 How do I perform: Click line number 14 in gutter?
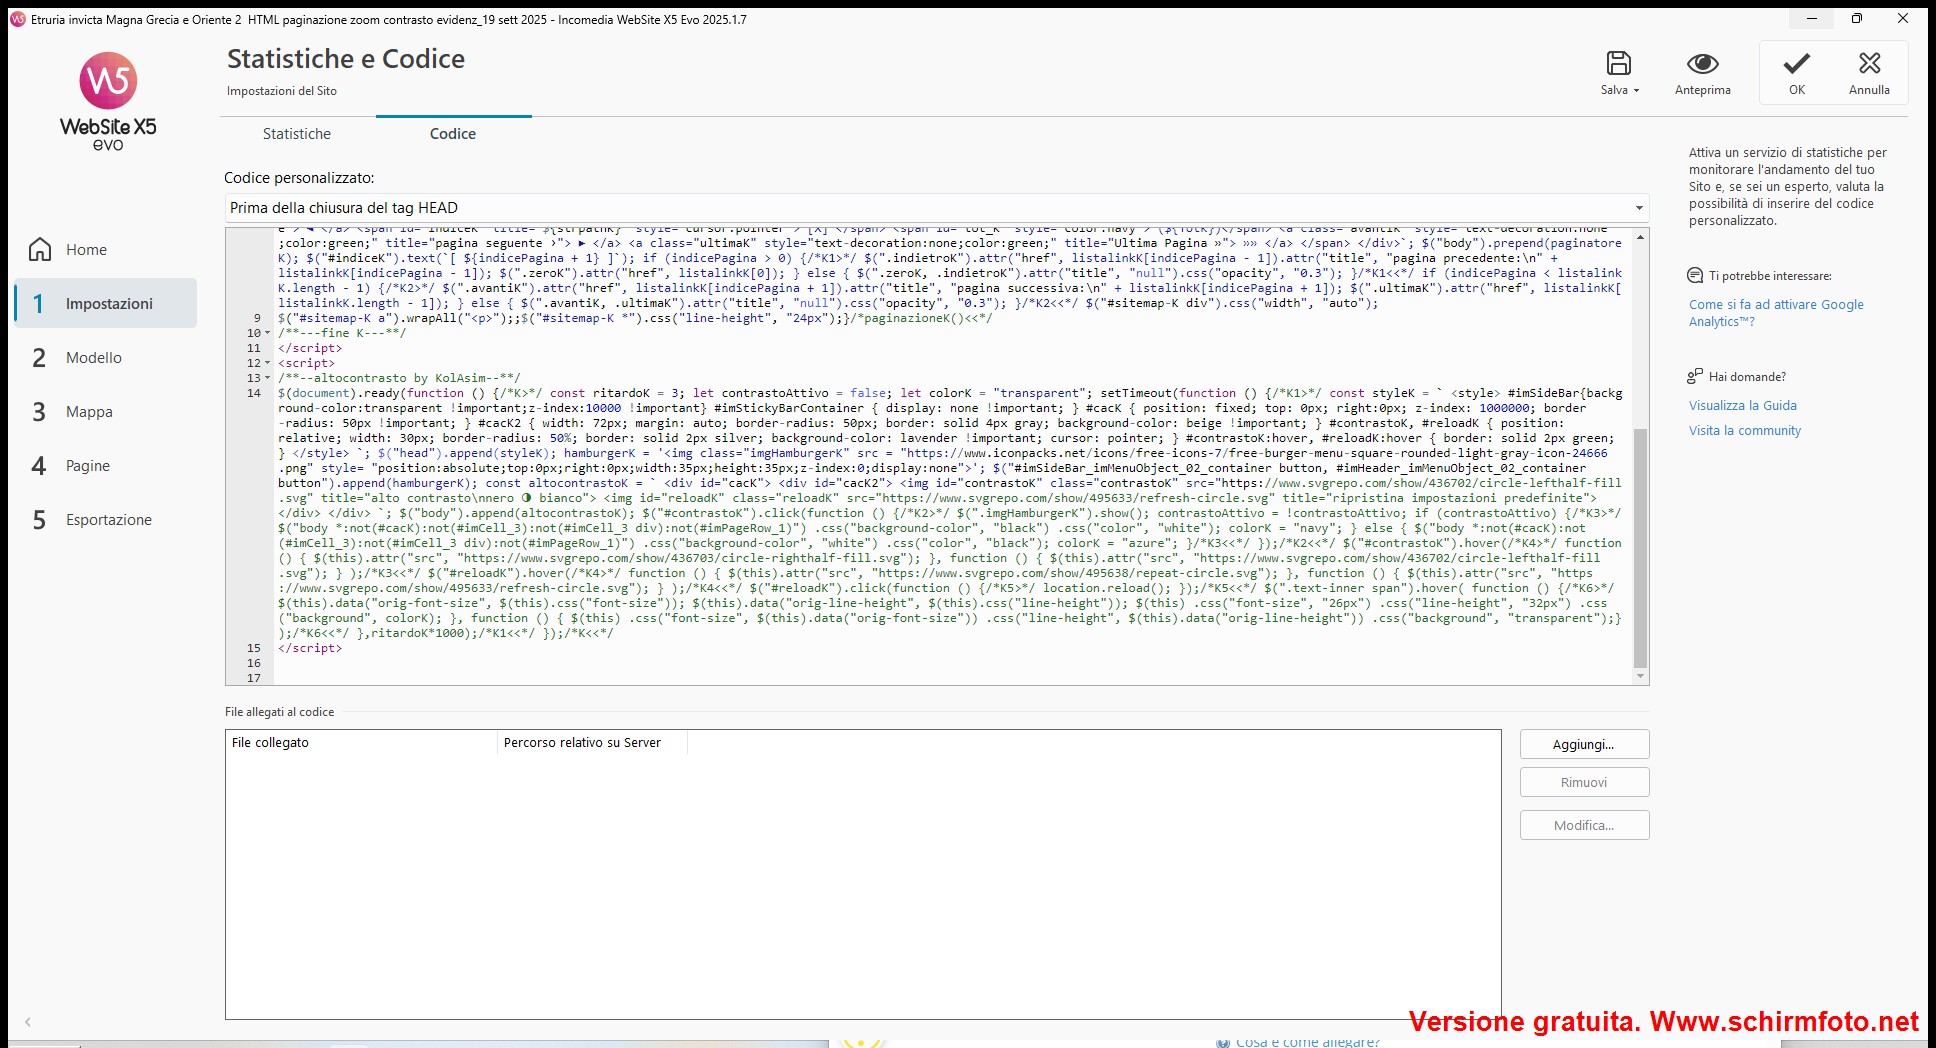pos(254,394)
